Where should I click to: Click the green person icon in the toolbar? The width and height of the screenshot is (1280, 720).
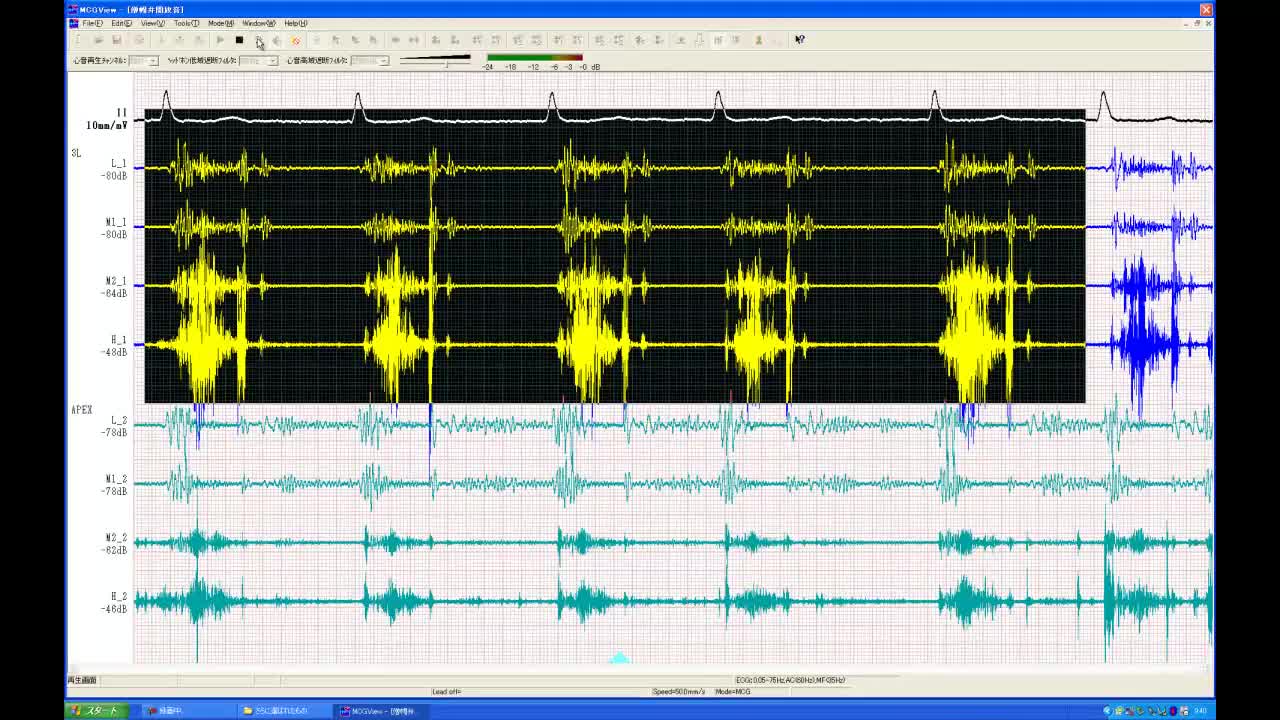(x=758, y=40)
